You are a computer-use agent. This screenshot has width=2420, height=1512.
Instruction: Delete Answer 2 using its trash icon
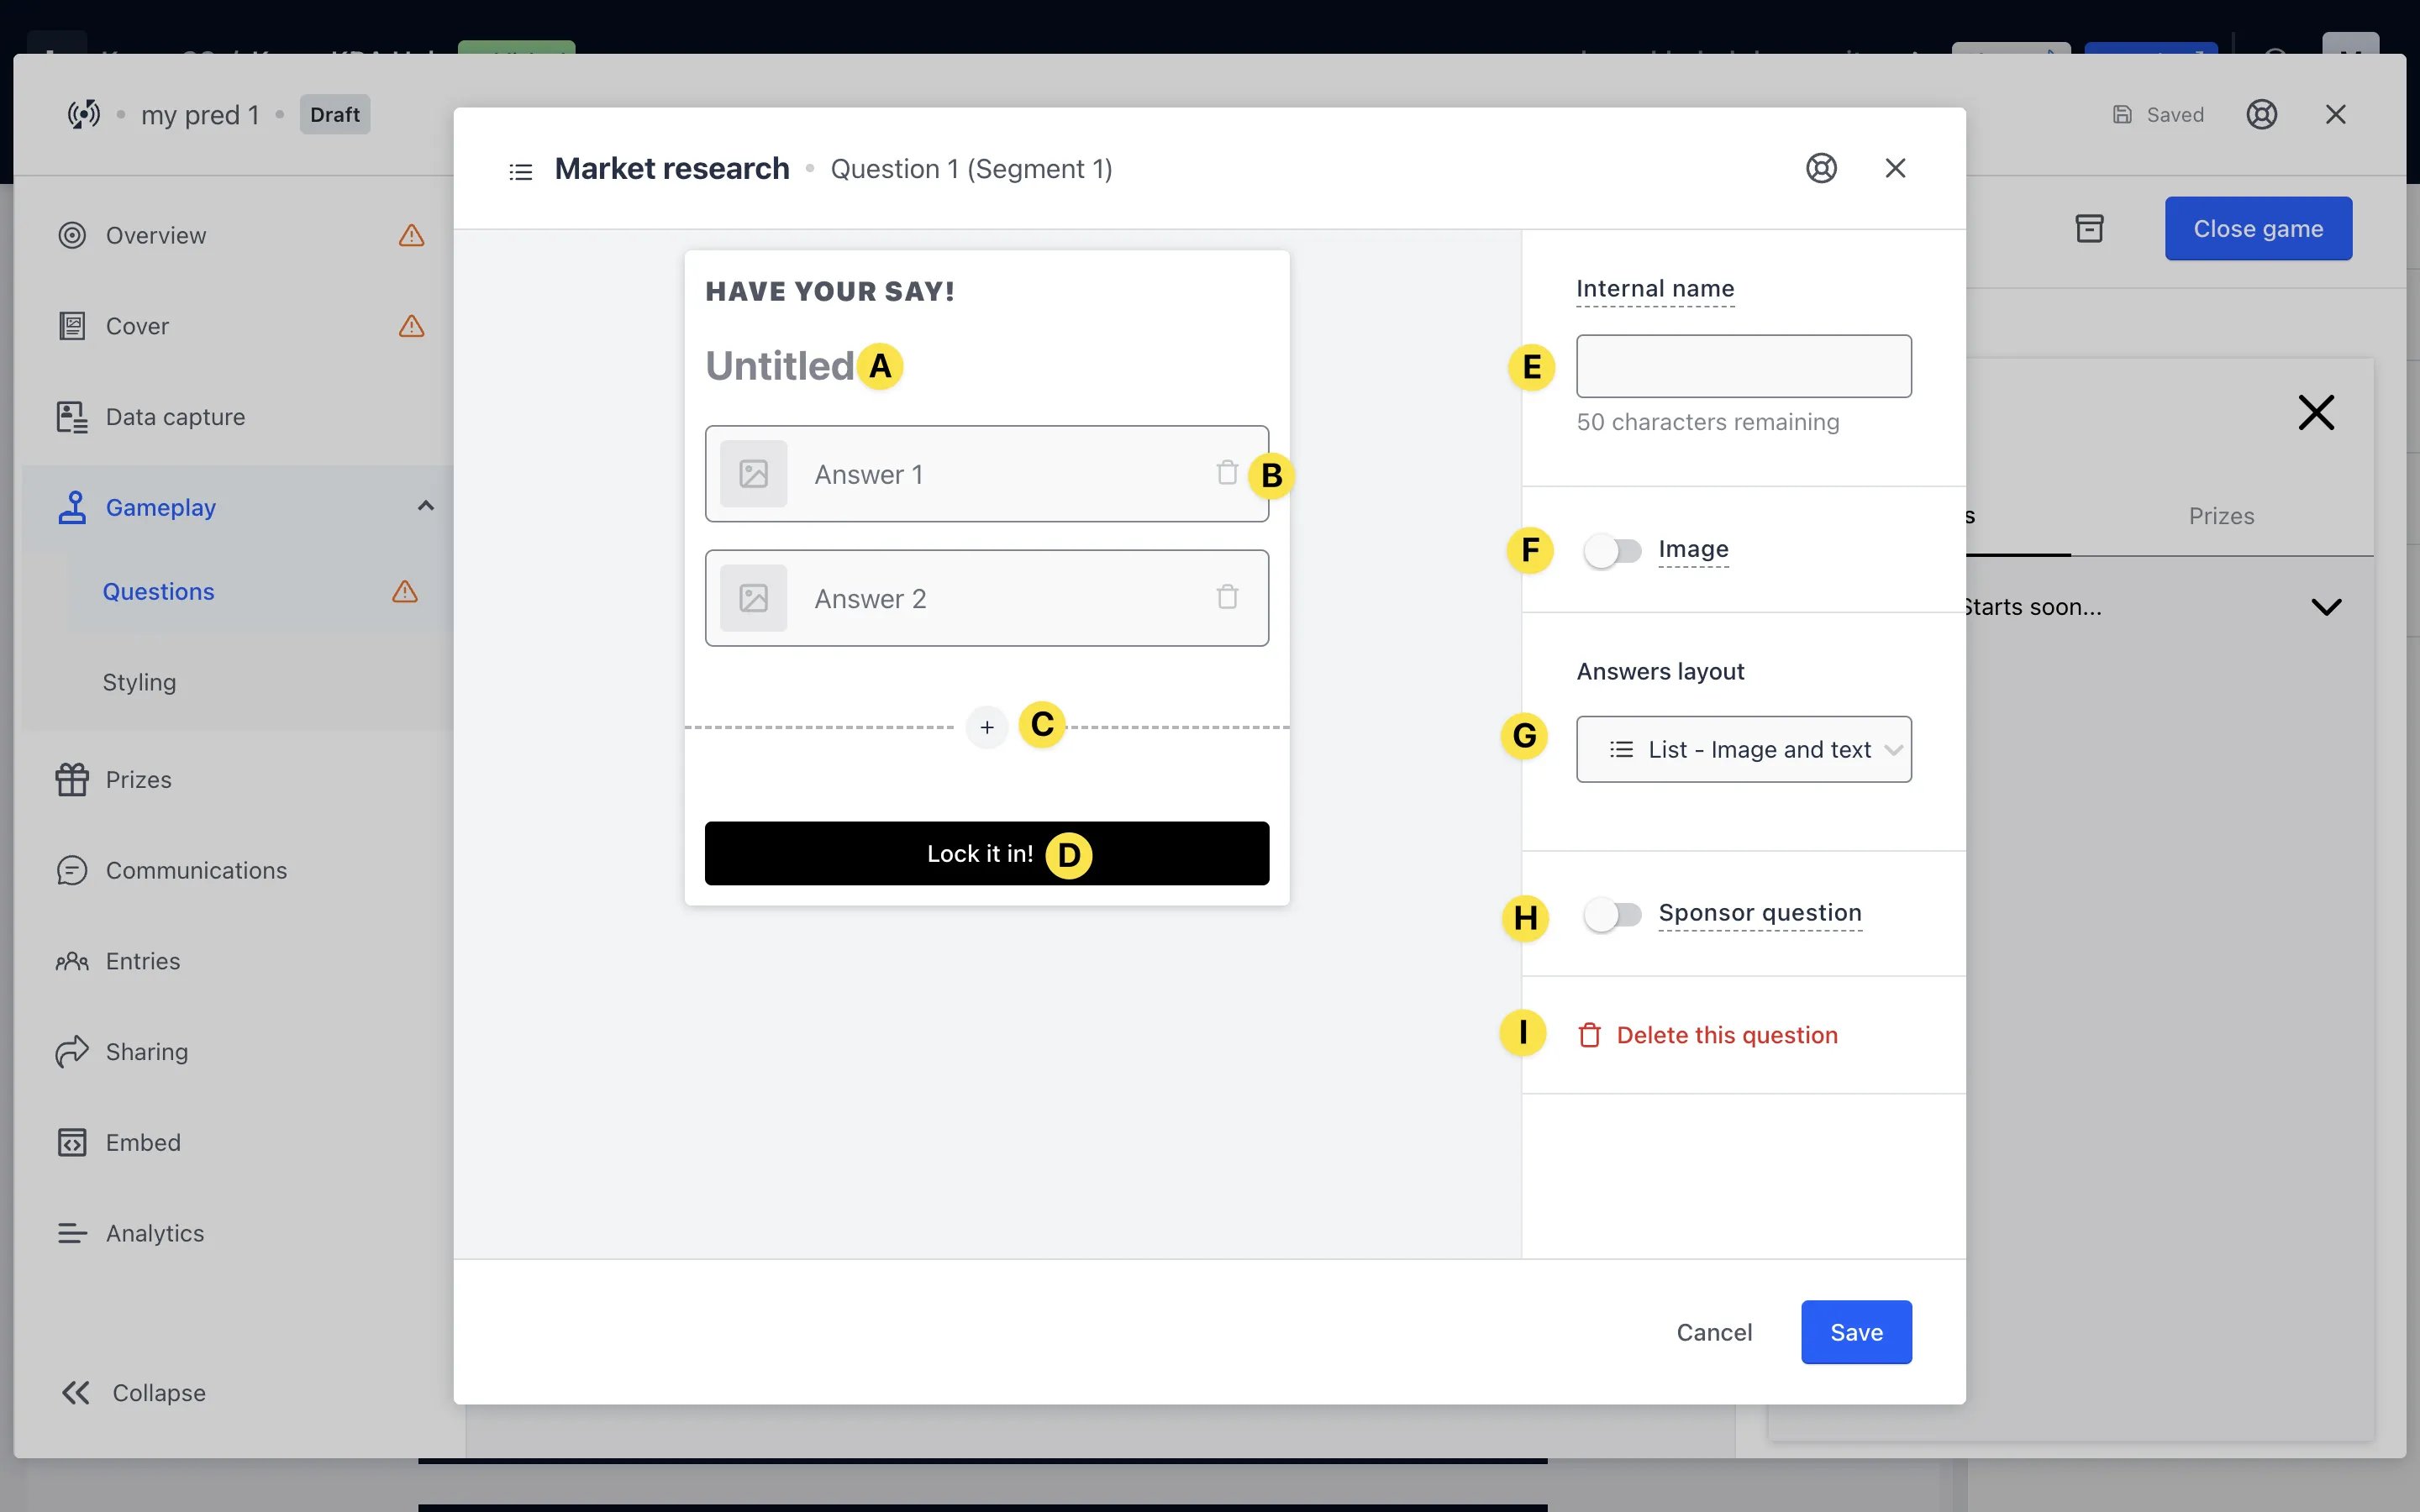pos(1227,597)
